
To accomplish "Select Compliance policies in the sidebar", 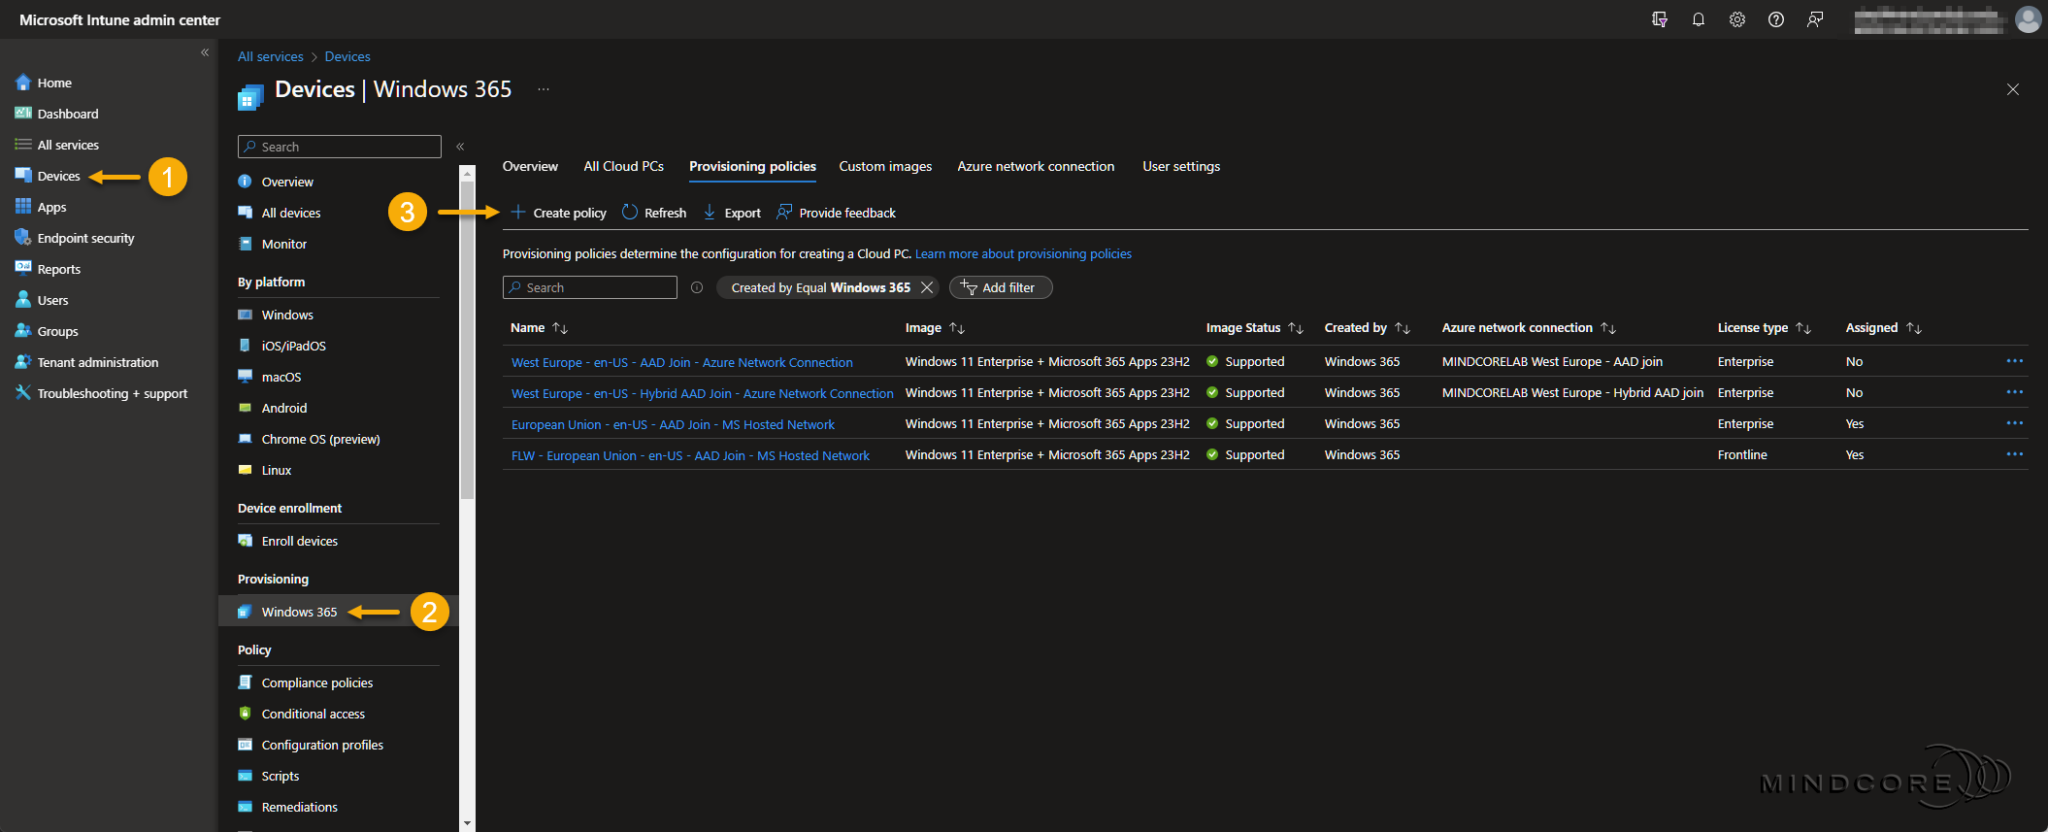I will [x=317, y=683].
